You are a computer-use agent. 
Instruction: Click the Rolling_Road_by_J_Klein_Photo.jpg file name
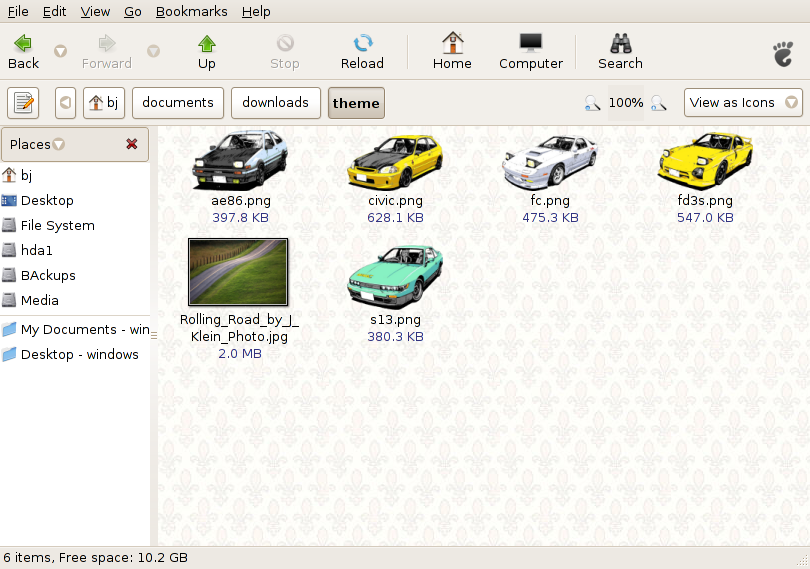point(239,328)
